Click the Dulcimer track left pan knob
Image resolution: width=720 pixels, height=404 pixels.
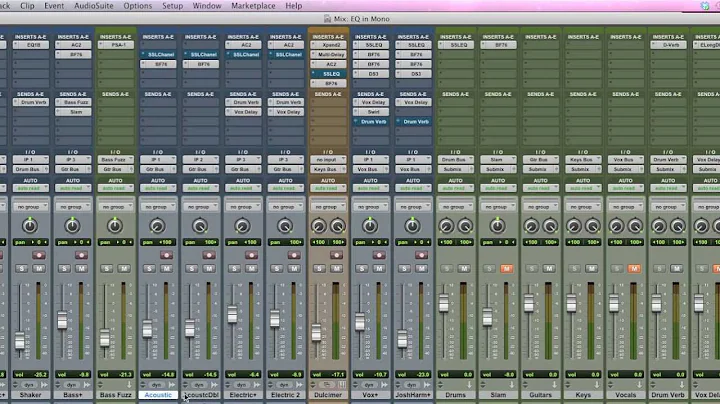[x=319, y=226]
